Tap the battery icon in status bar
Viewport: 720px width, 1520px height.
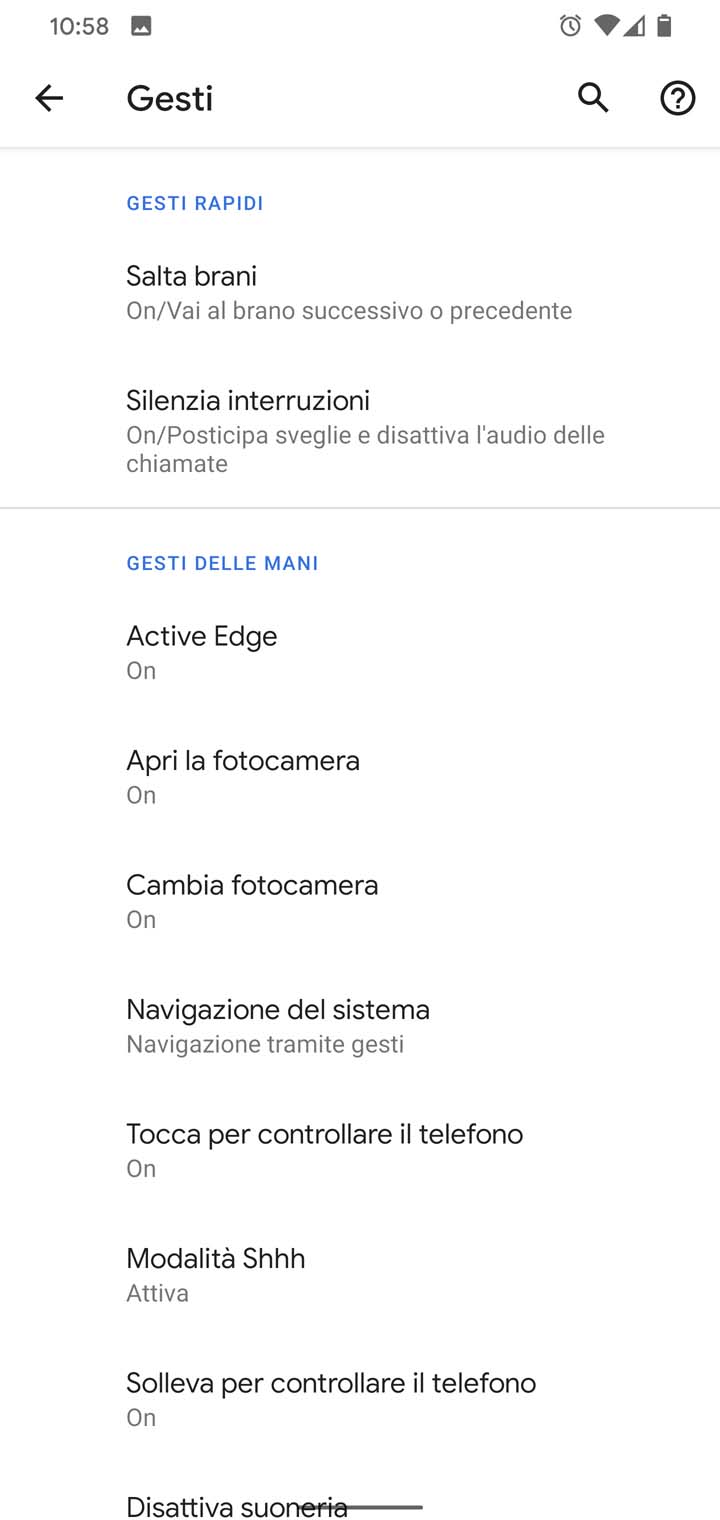point(664,26)
